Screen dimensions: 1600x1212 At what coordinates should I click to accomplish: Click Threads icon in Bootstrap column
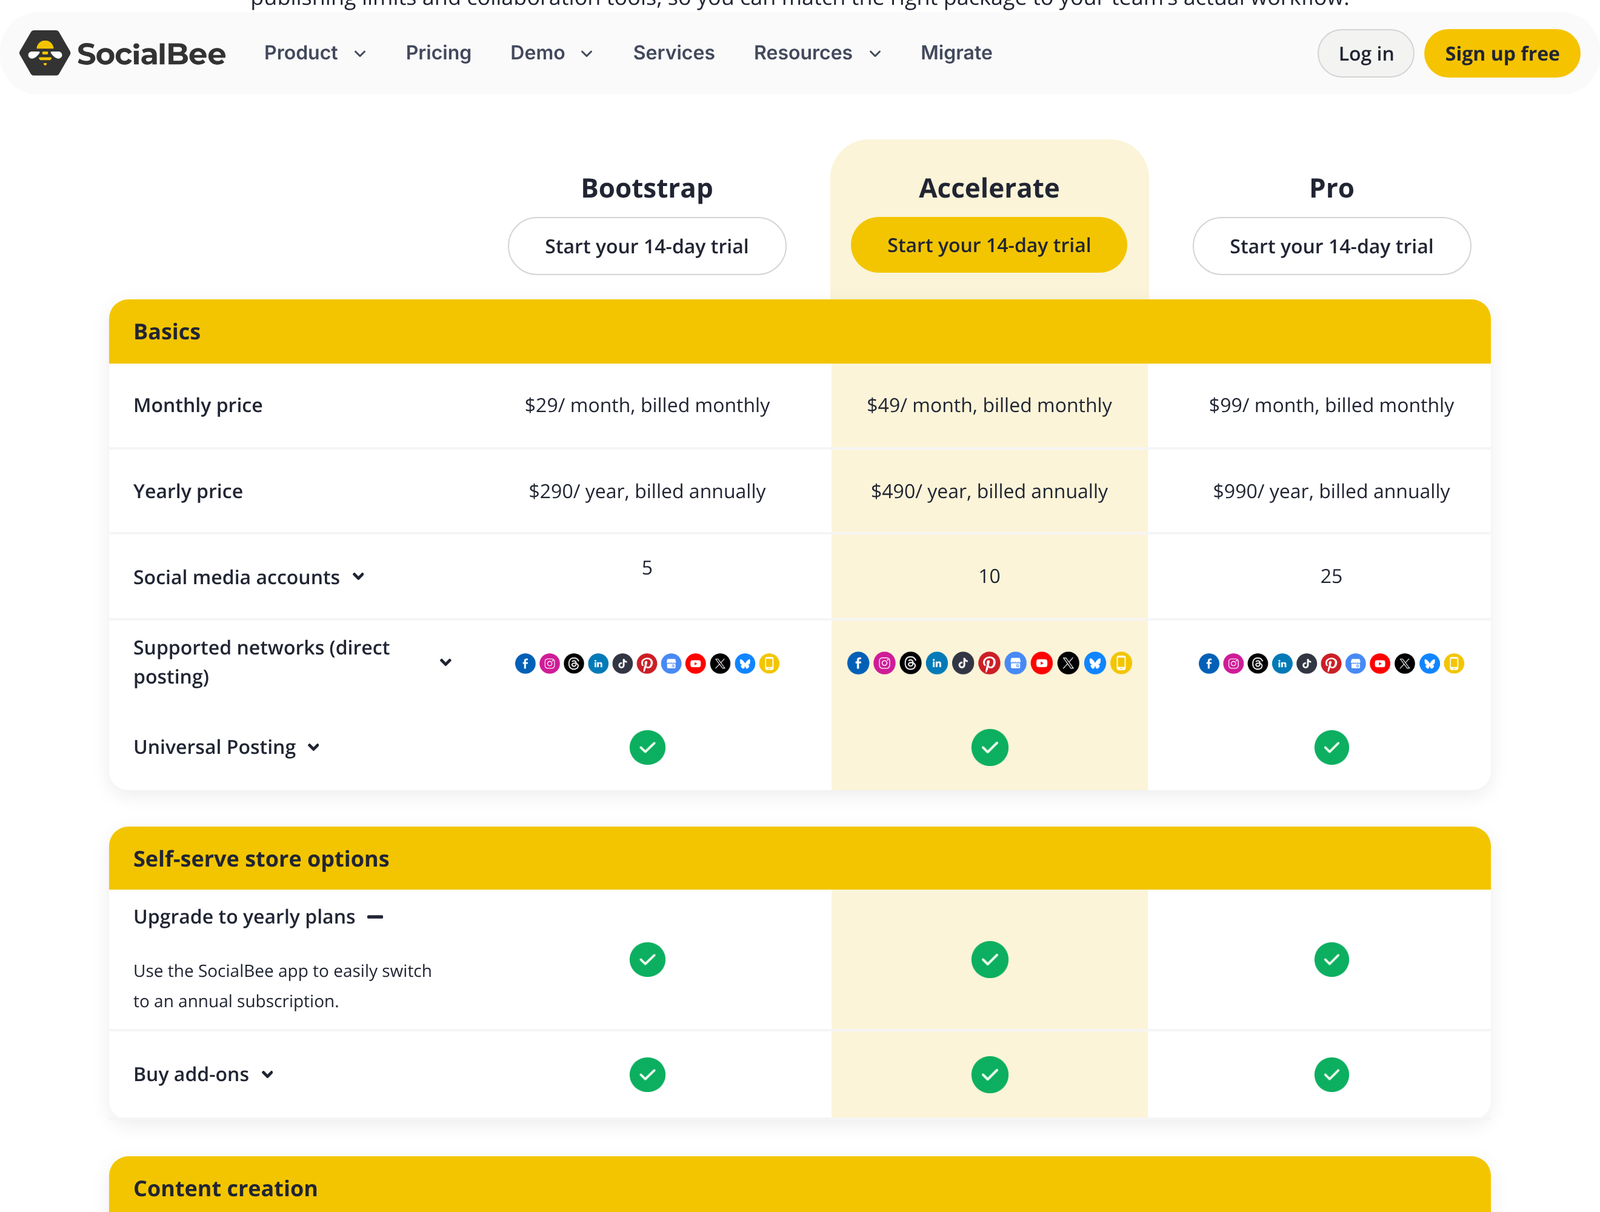(x=574, y=663)
